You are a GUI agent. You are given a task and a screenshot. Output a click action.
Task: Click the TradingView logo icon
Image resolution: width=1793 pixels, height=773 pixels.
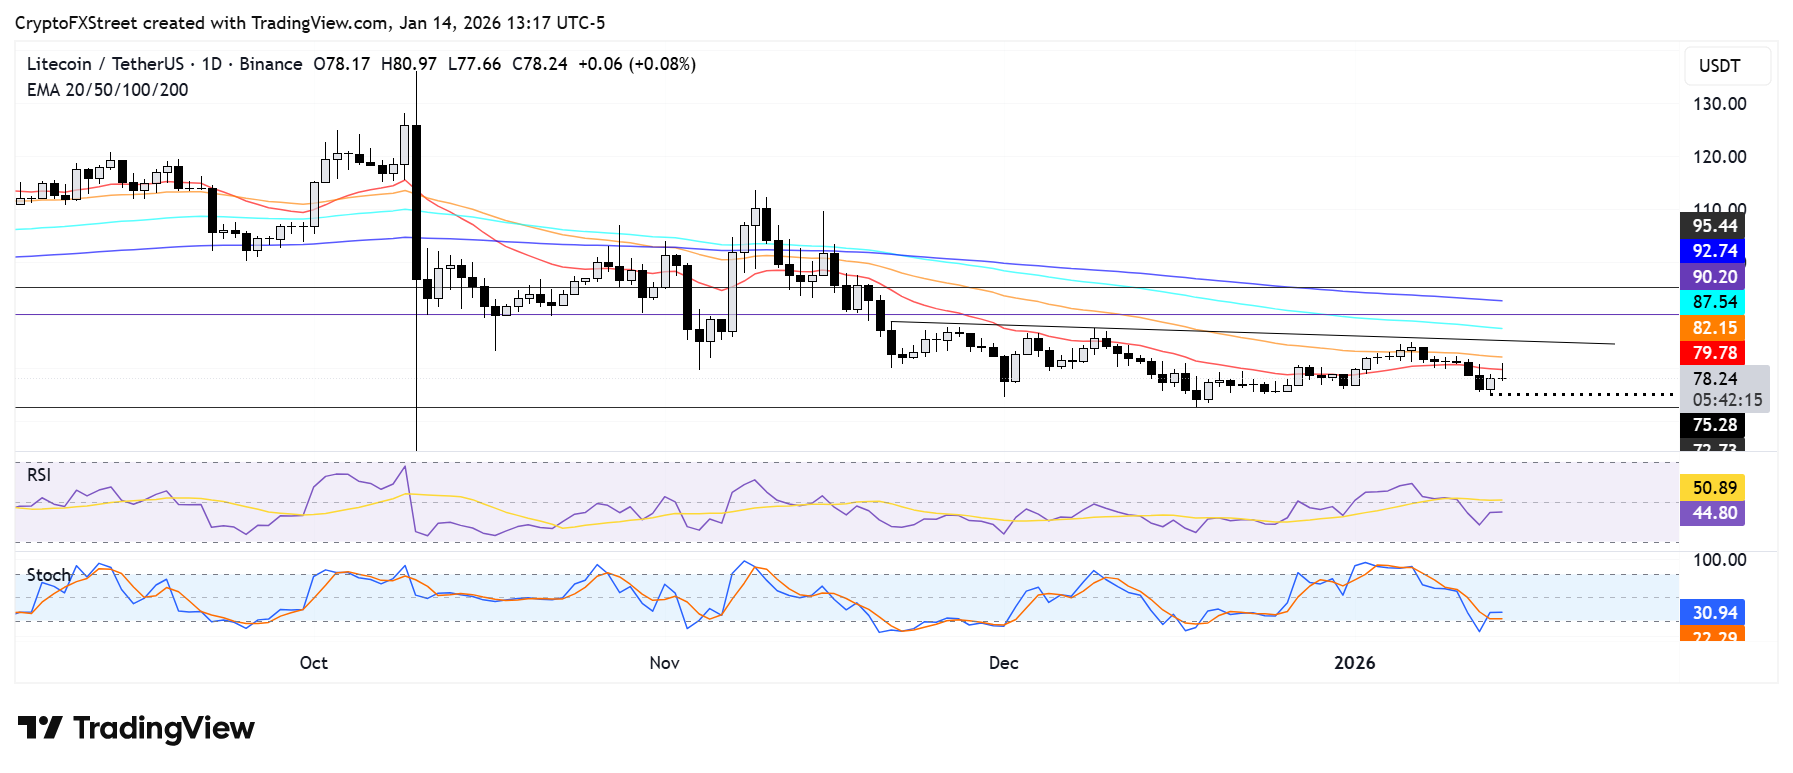coord(40,727)
